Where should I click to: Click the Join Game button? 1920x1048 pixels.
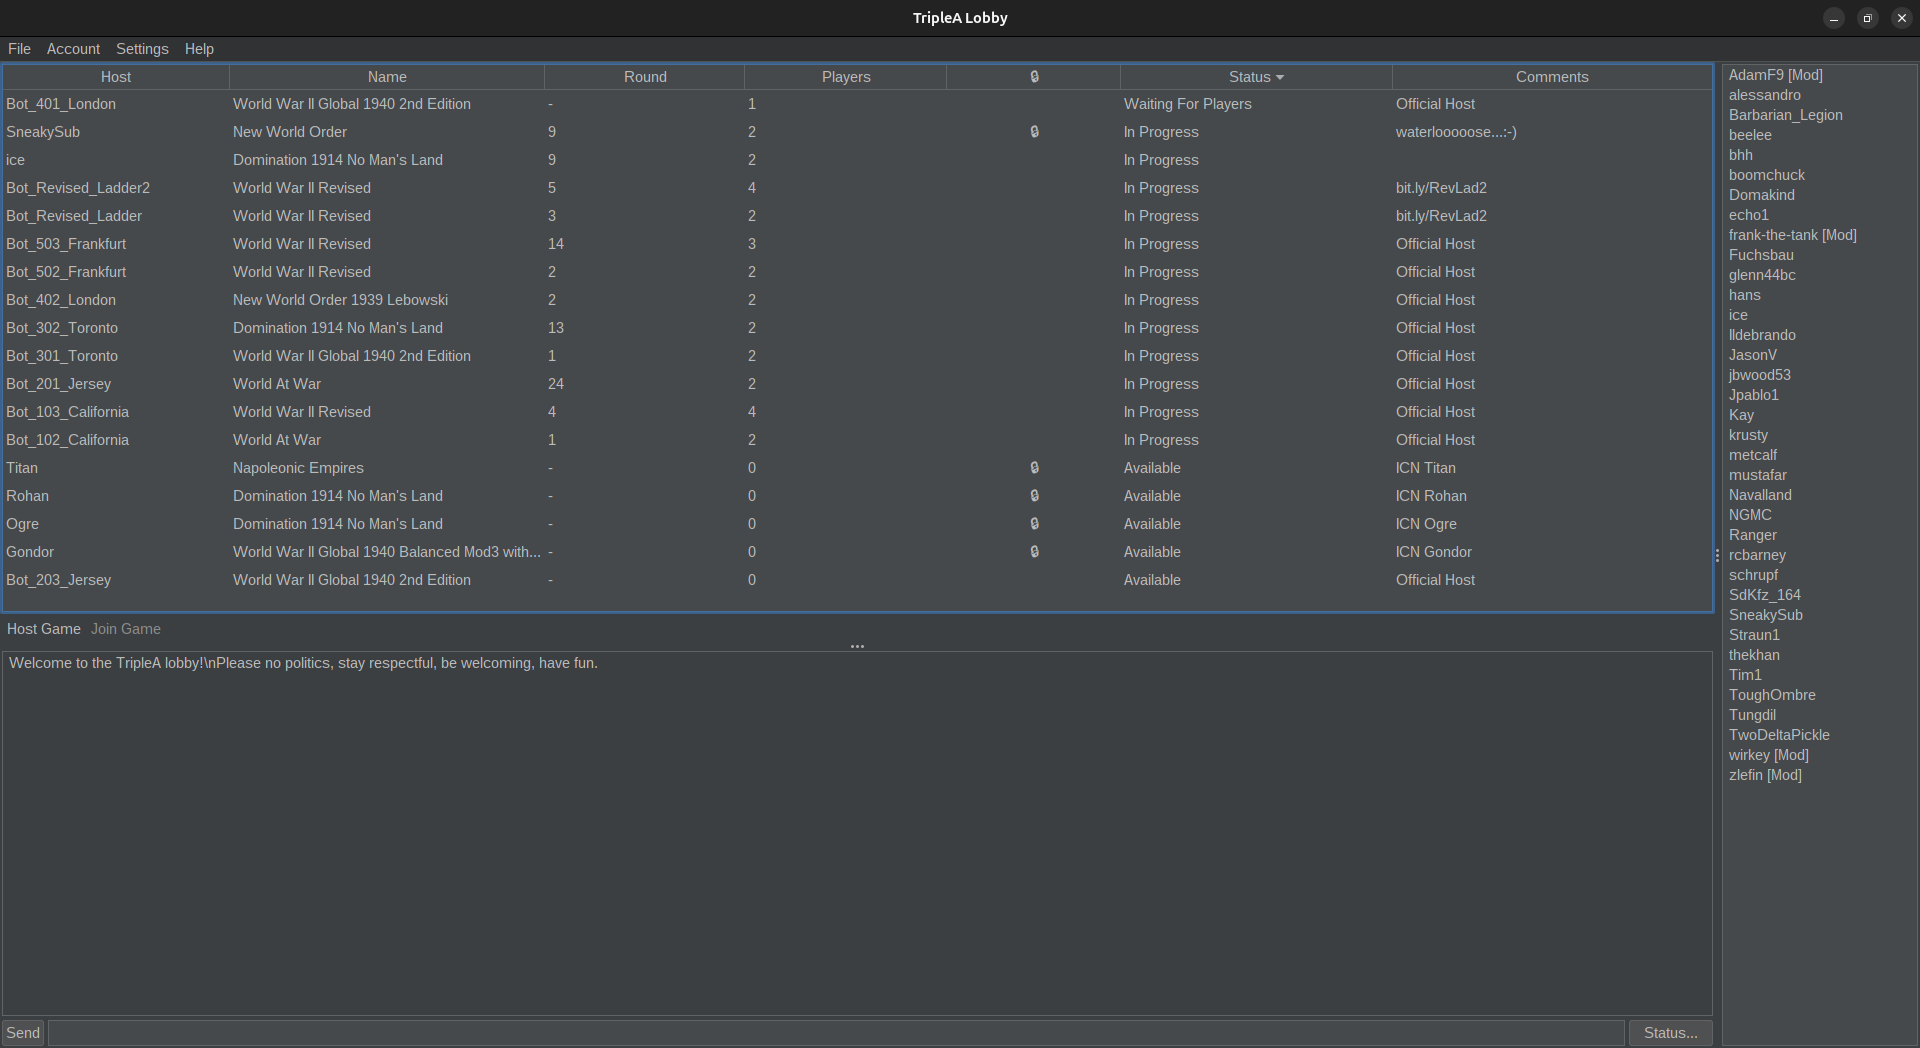(126, 629)
